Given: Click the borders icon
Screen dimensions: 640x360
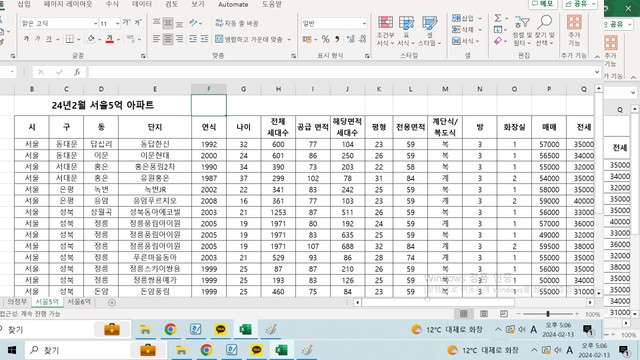Looking at the screenshot, I should 70,39.
